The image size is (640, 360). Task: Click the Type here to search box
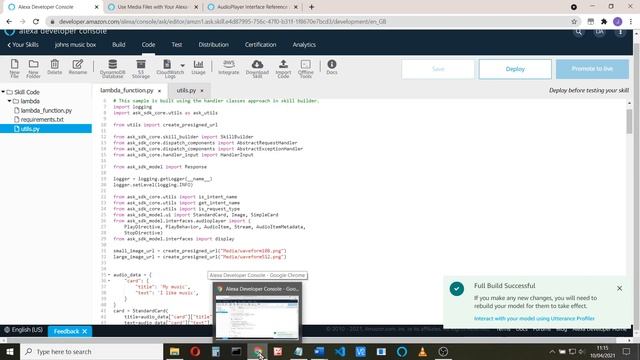[x=91, y=351]
